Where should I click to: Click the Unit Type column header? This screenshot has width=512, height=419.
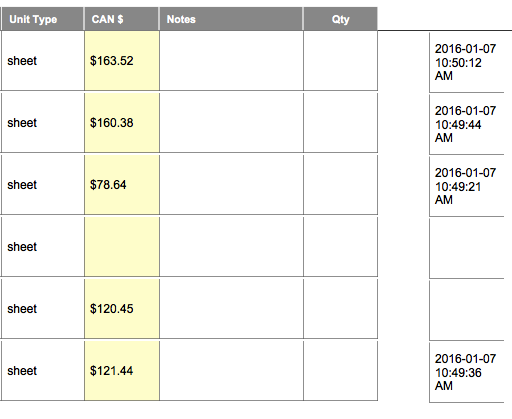coord(42,19)
